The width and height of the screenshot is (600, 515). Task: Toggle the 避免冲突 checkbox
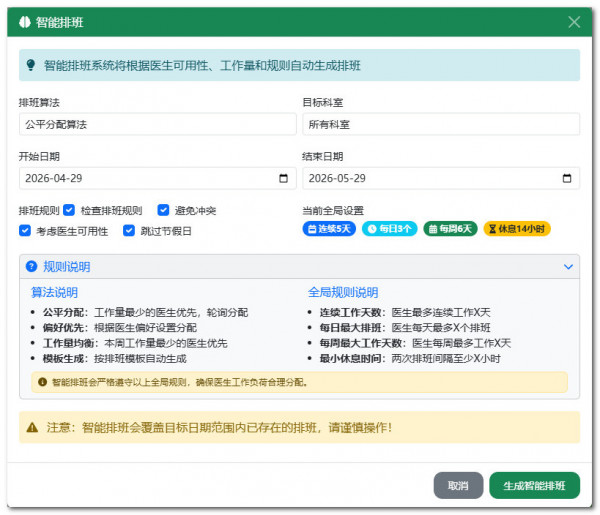click(x=164, y=211)
